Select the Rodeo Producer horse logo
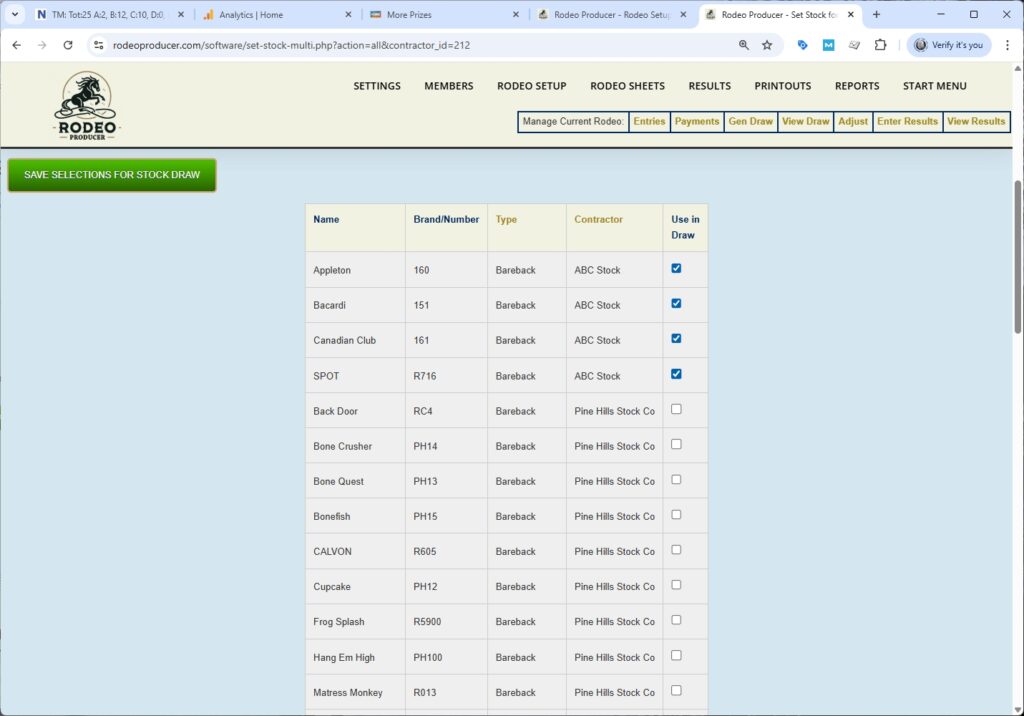 click(x=85, y=103)
